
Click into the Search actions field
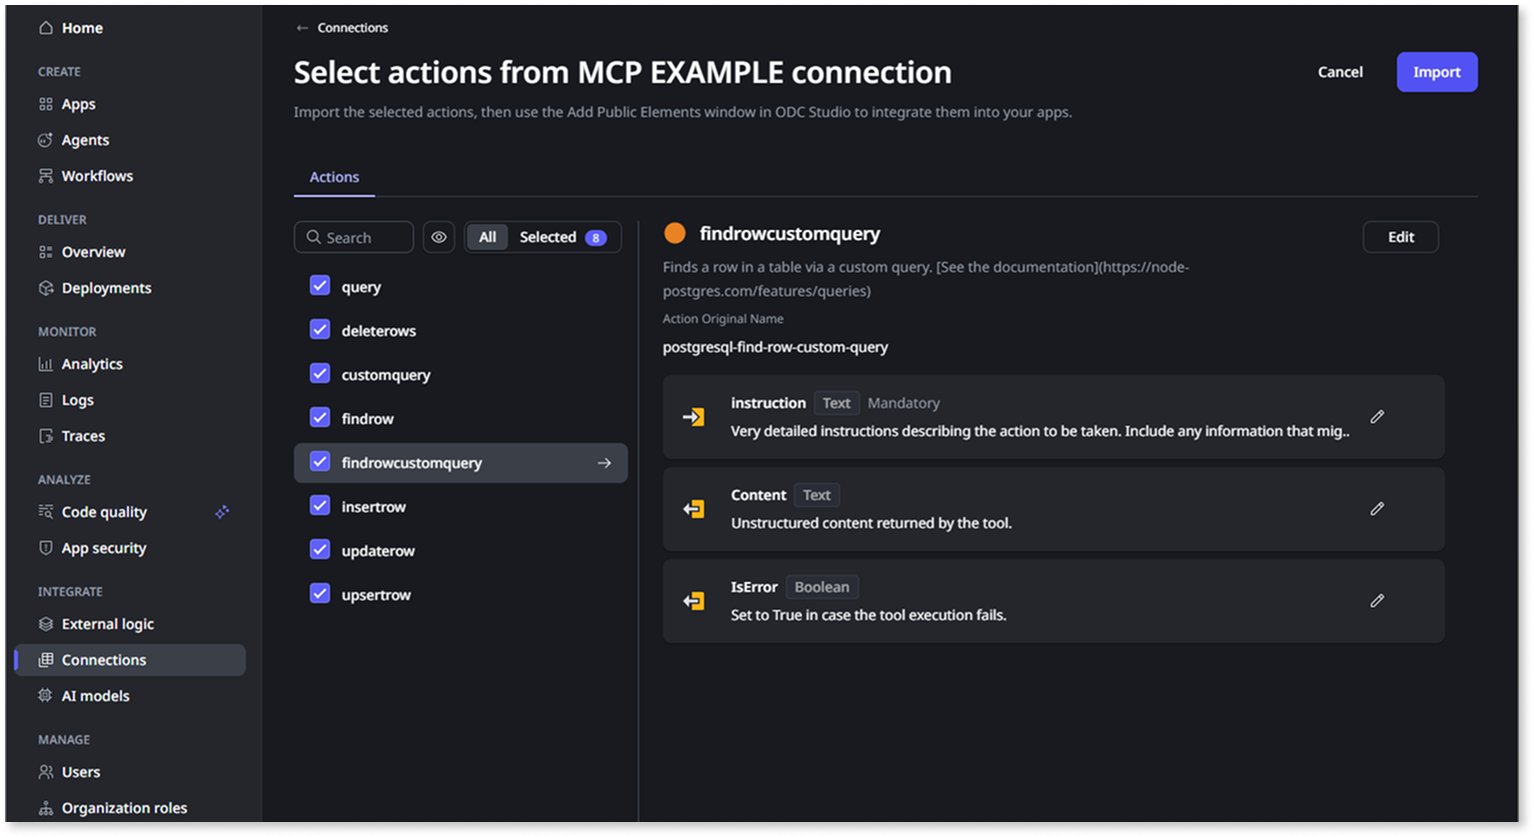354,237
